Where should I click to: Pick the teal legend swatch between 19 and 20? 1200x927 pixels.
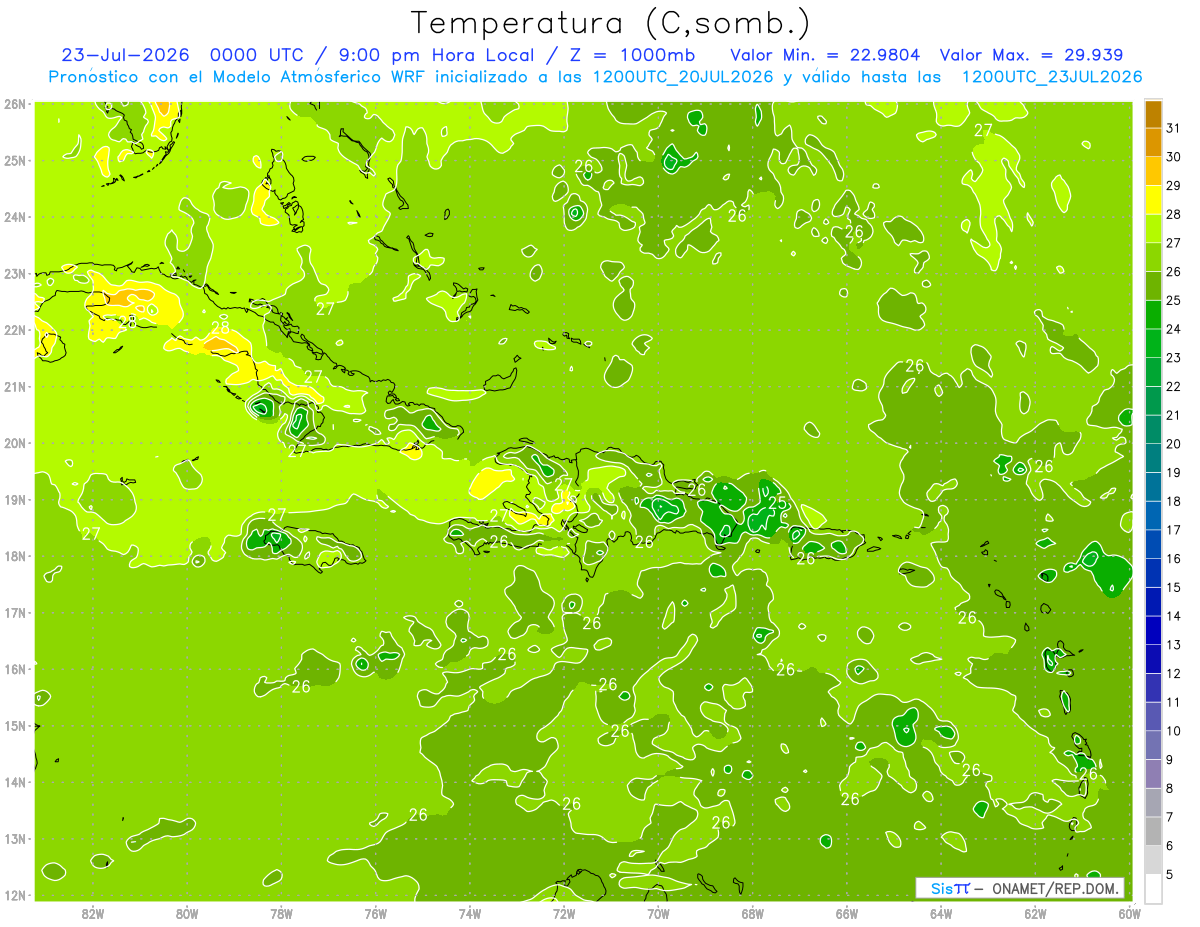(1153, 459)
